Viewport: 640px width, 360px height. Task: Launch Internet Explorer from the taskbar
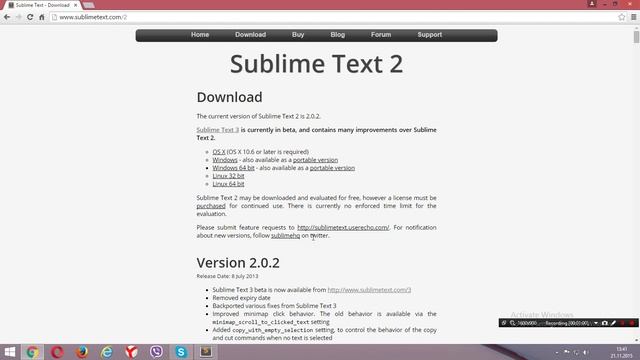coord(107,352)
